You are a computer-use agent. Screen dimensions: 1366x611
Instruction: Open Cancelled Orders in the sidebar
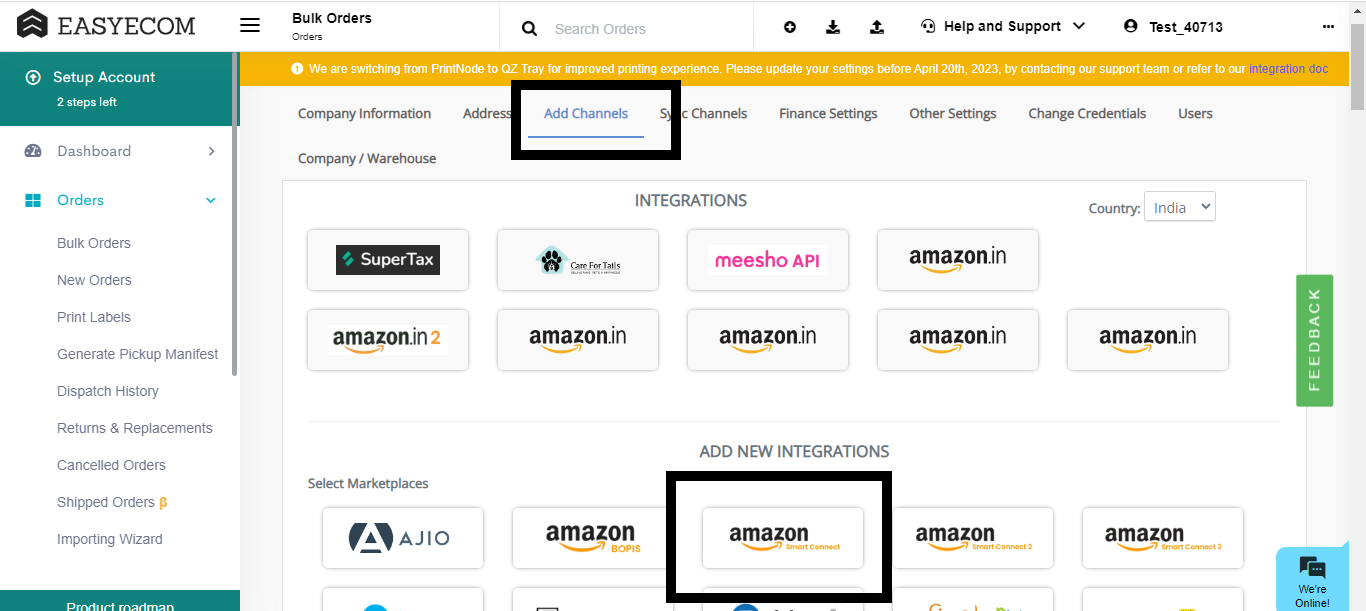click(x=111, y=465)
